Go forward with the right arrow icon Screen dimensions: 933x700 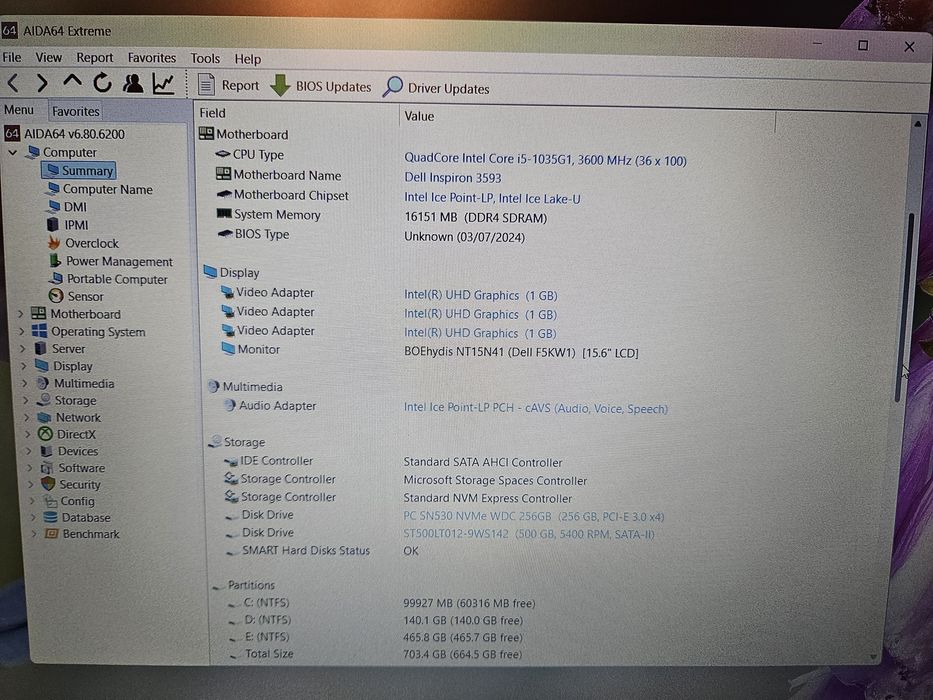[42, 83]
